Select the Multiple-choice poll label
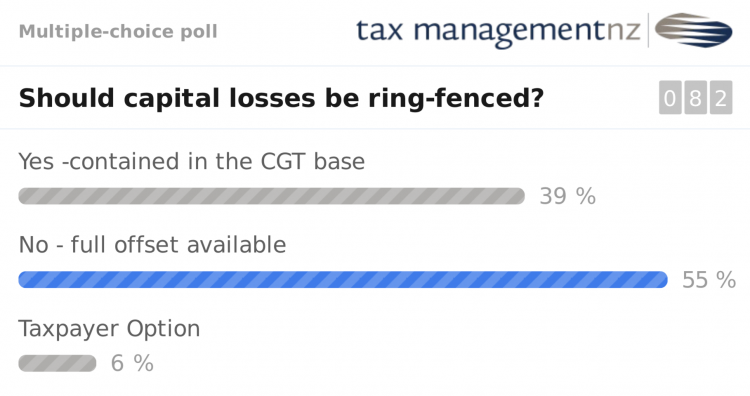This screenshot has height=396, width=750. pos(118,32)
